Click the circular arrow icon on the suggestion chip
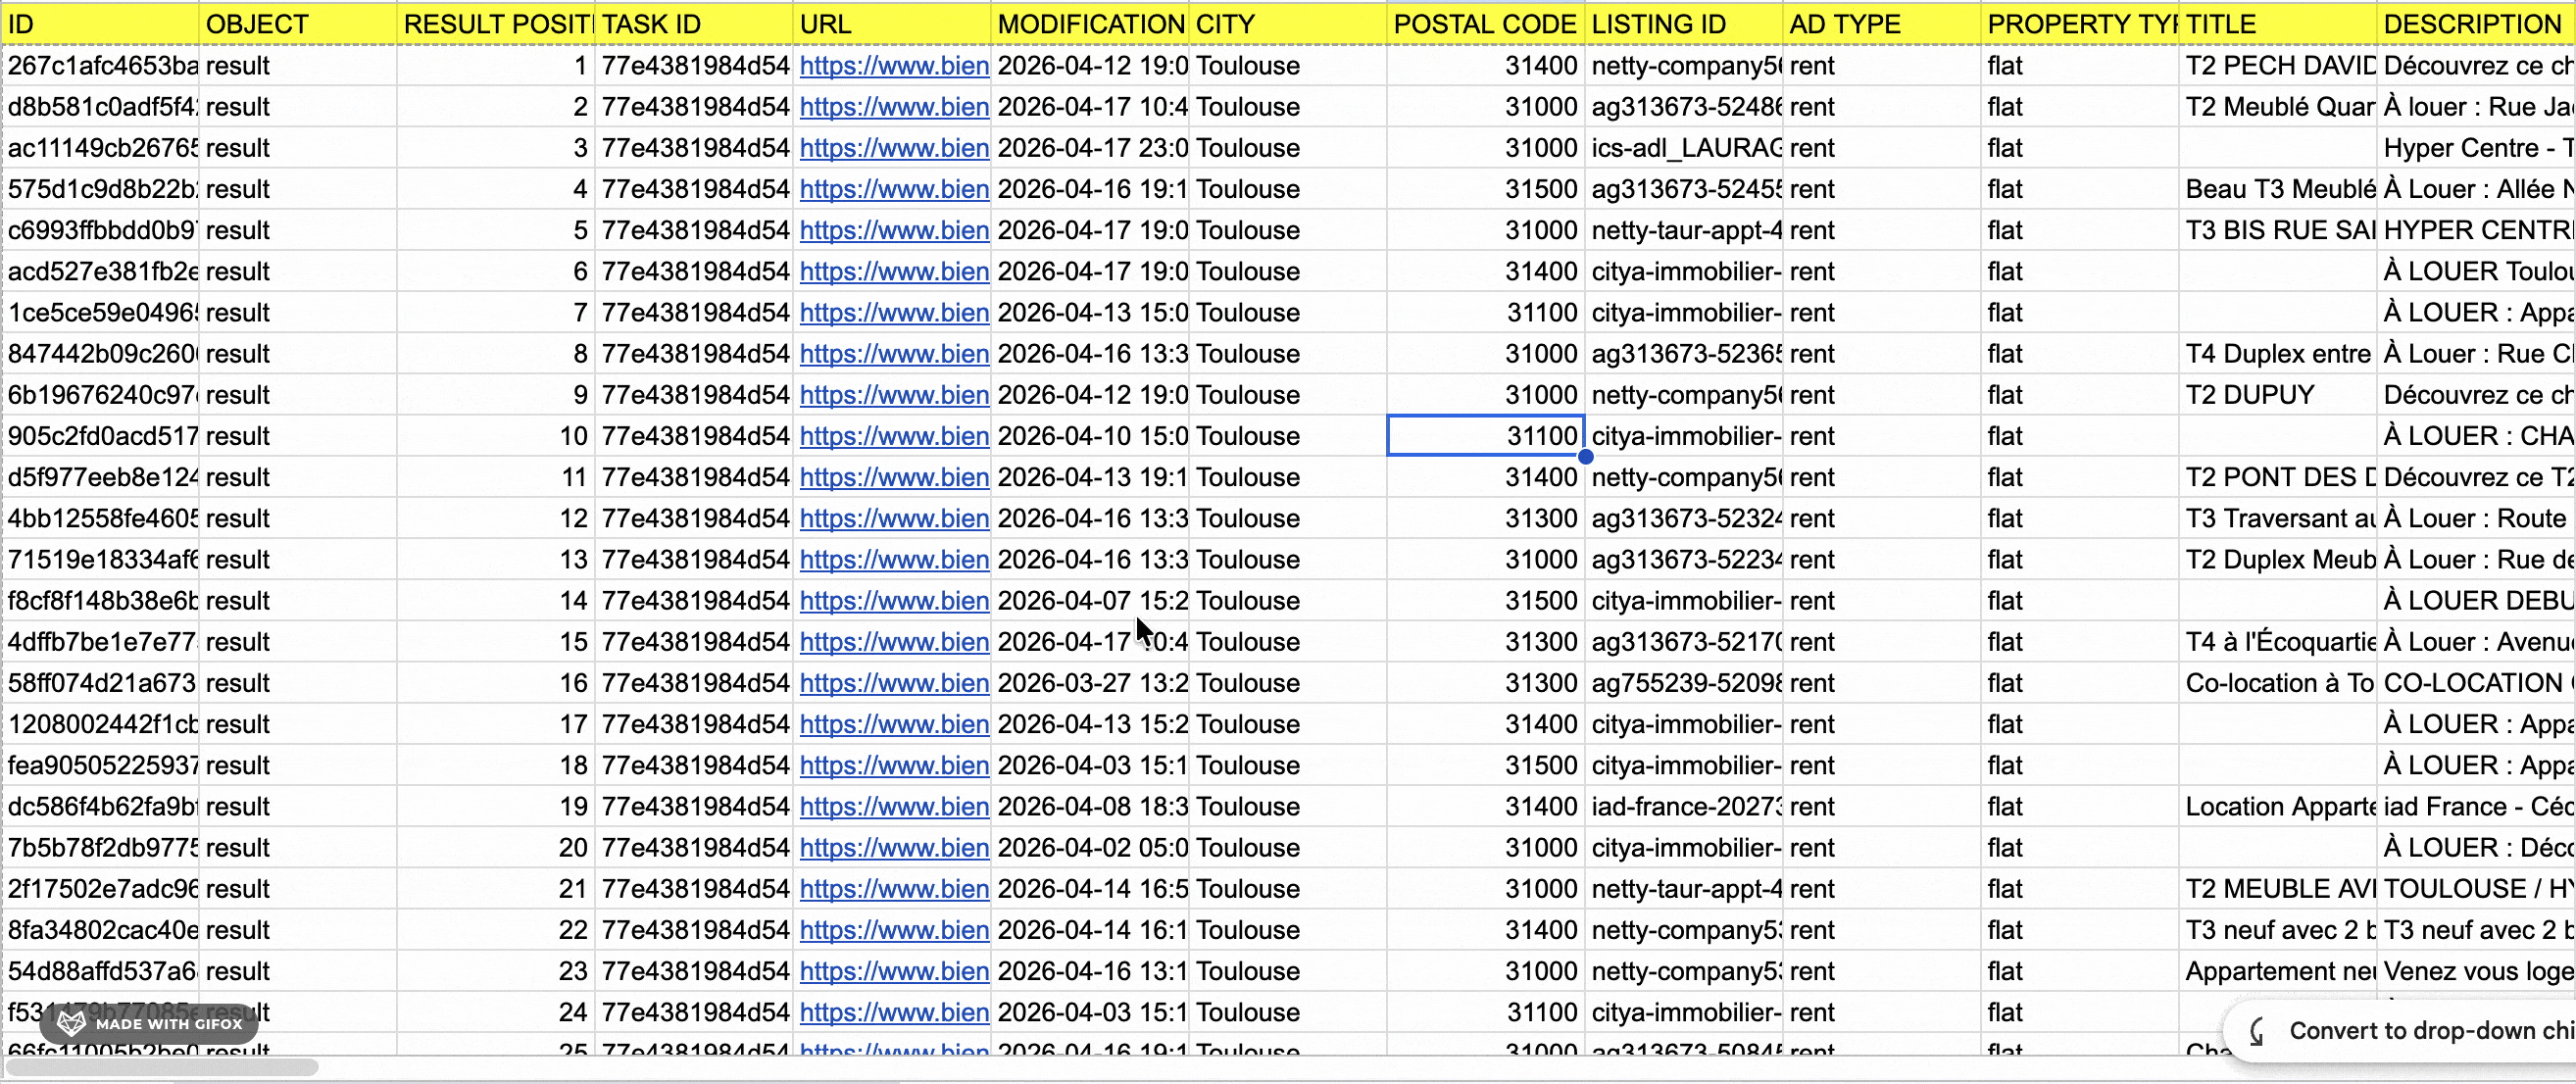 click(2257, 1031)
